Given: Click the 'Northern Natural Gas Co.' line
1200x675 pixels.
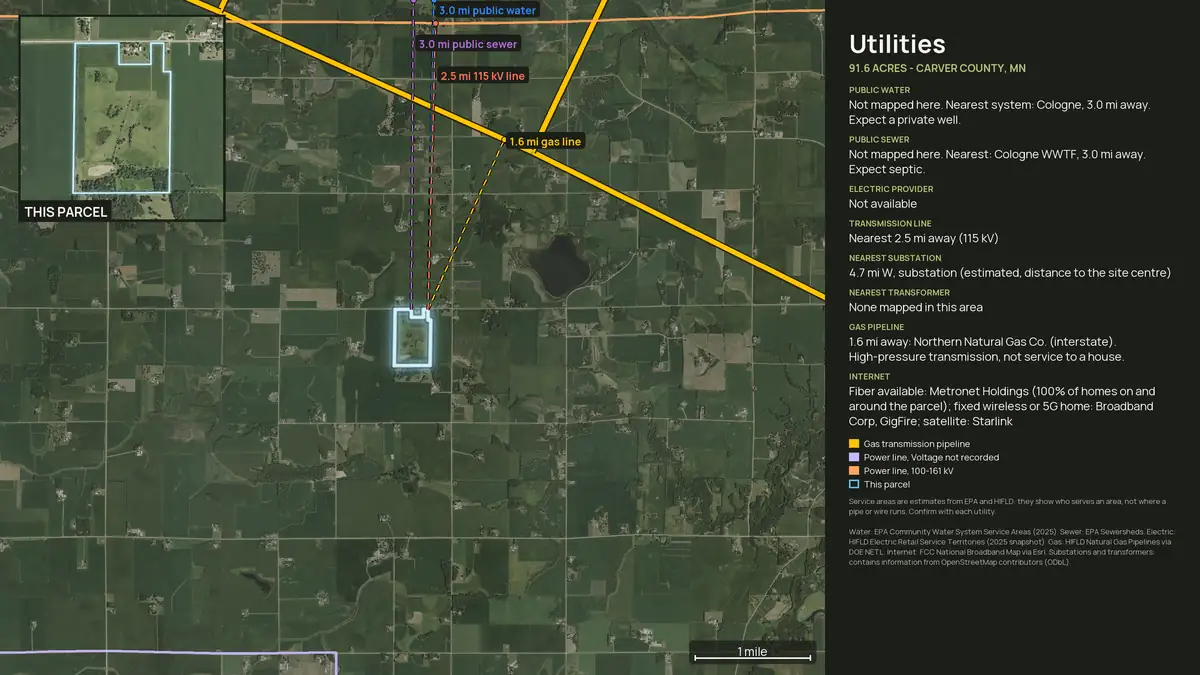Looking at the screenshot, I should [x=982, y=342].
